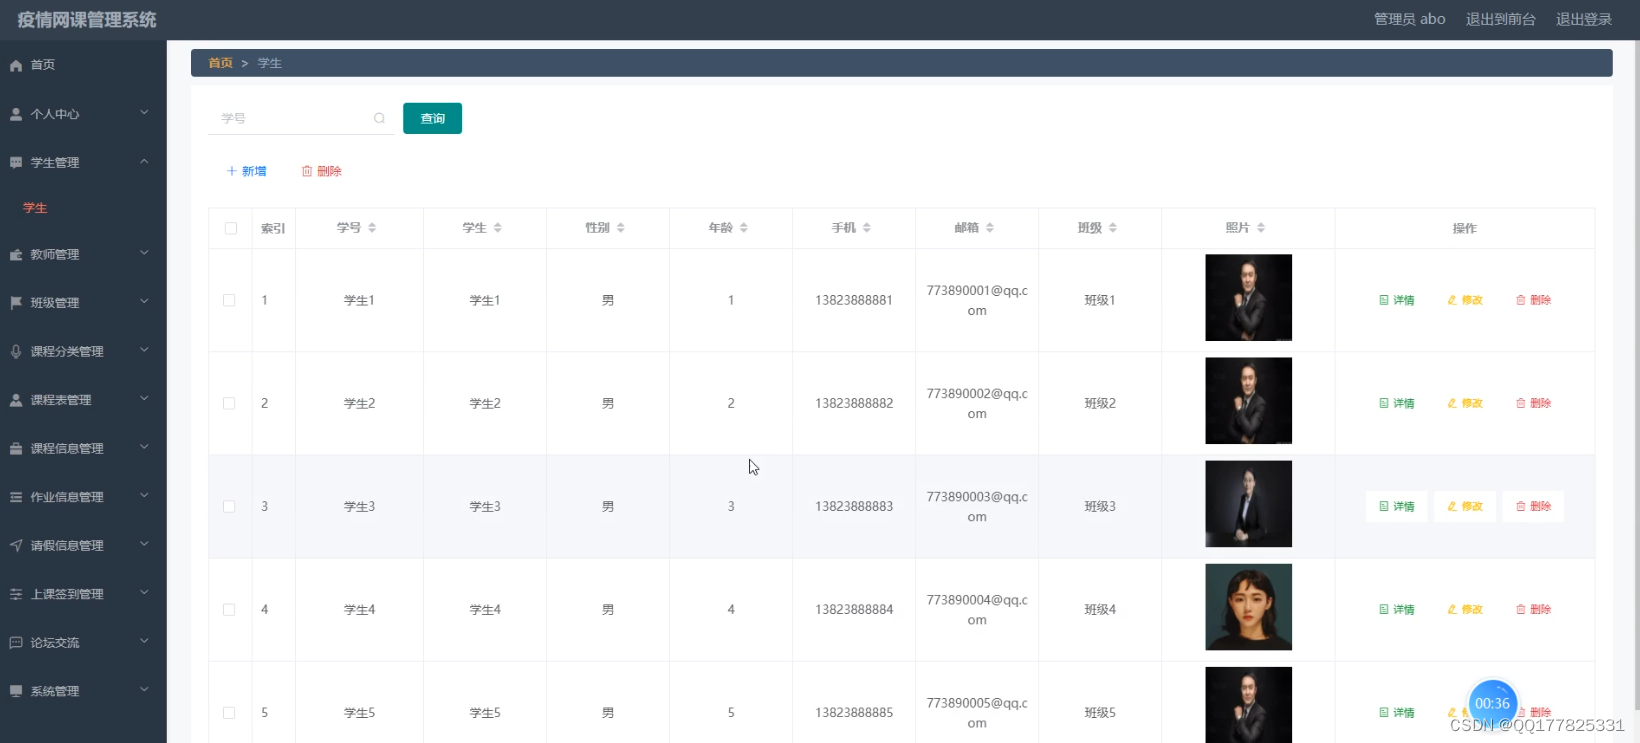Screen dimensions: 1640x743
Task: Click the monitor icon for 系统管理
Action: (x=16, y=690)
